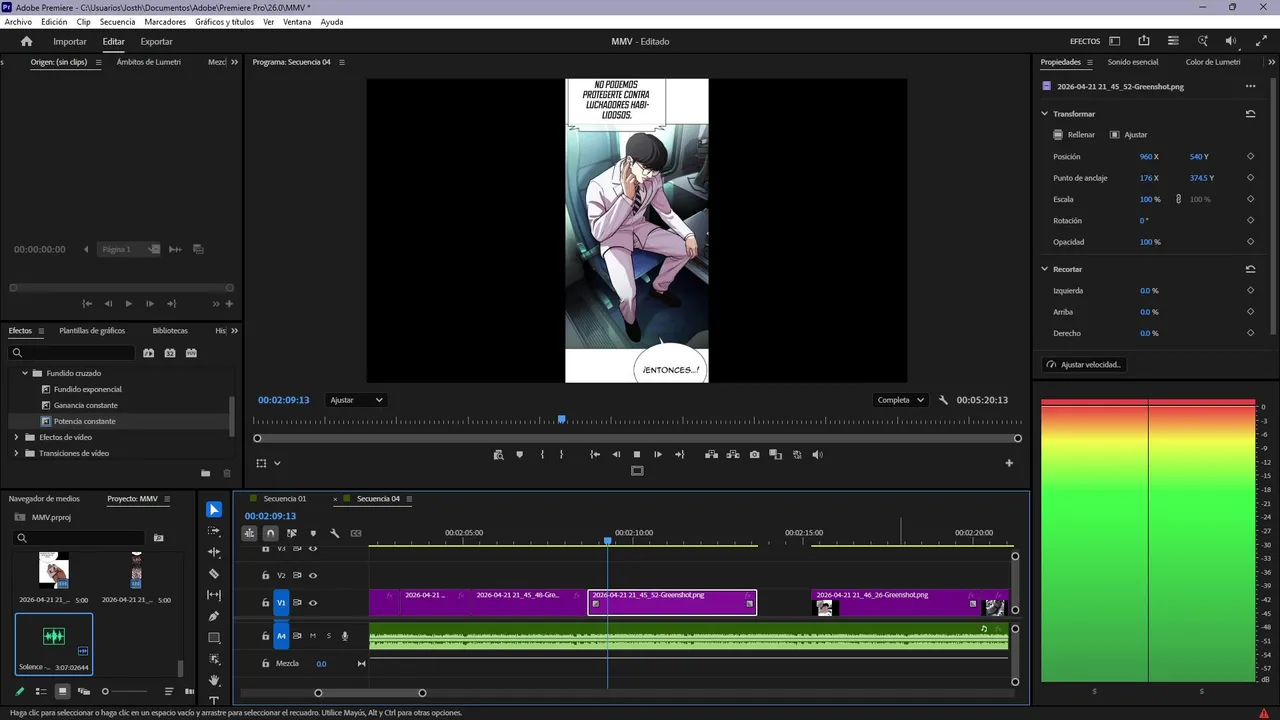Click Mark Out bracket button
1280x720 pixels.
point(561,455)
